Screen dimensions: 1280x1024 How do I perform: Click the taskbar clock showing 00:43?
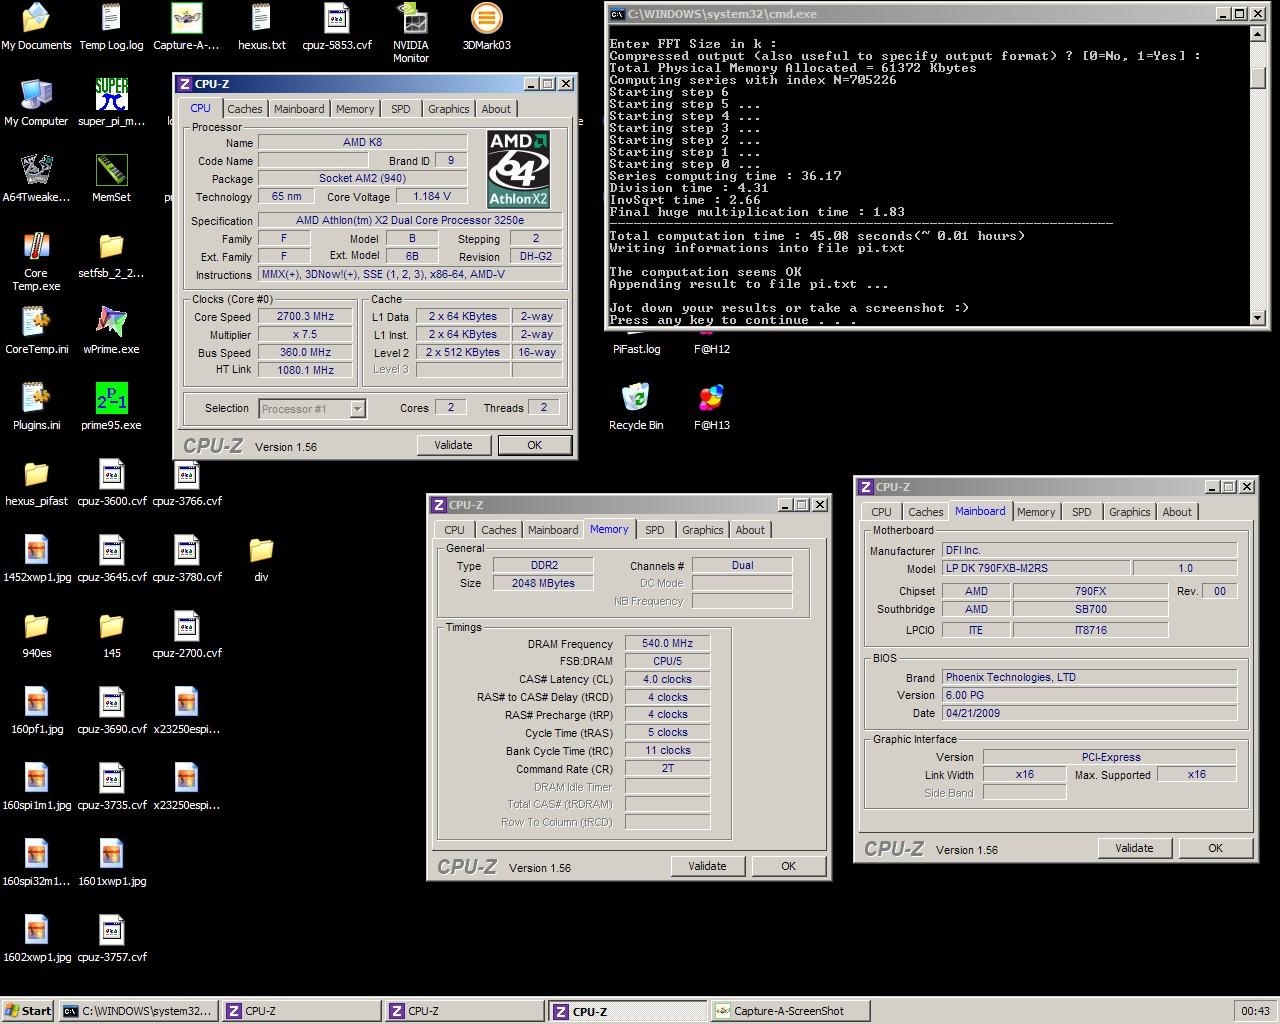[1255, 1011]
